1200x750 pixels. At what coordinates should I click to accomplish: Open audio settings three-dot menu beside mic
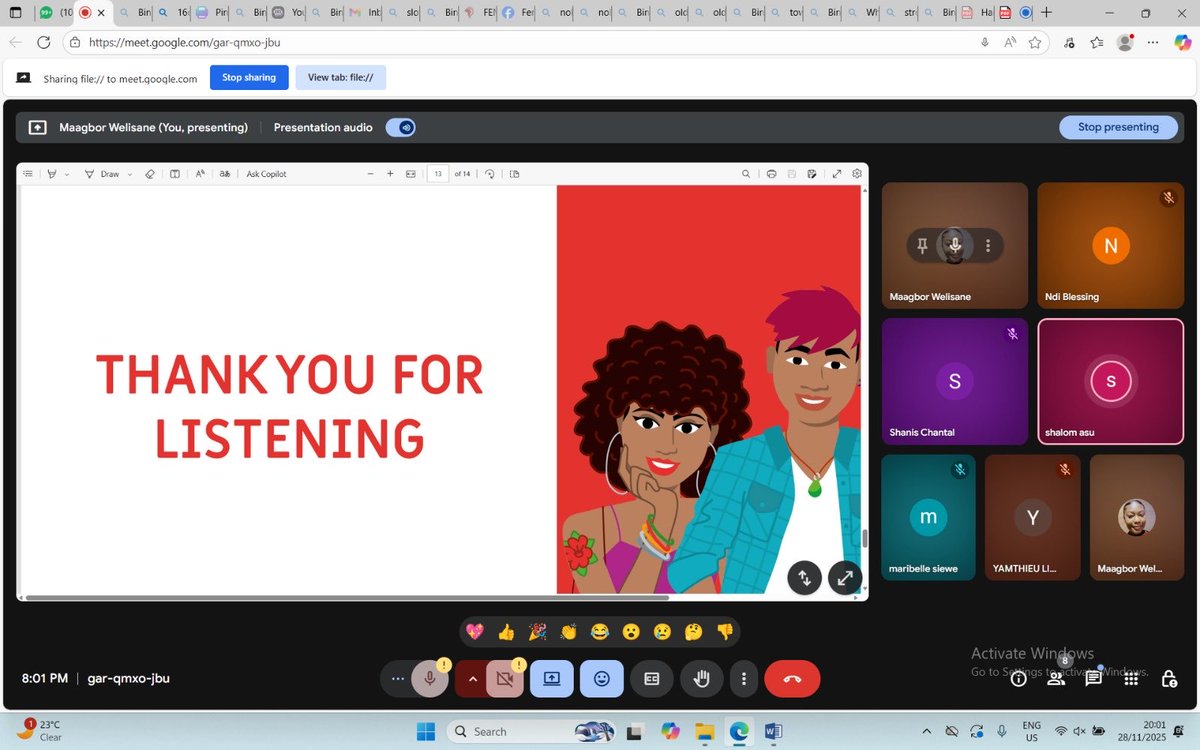[x=398, y=679]
